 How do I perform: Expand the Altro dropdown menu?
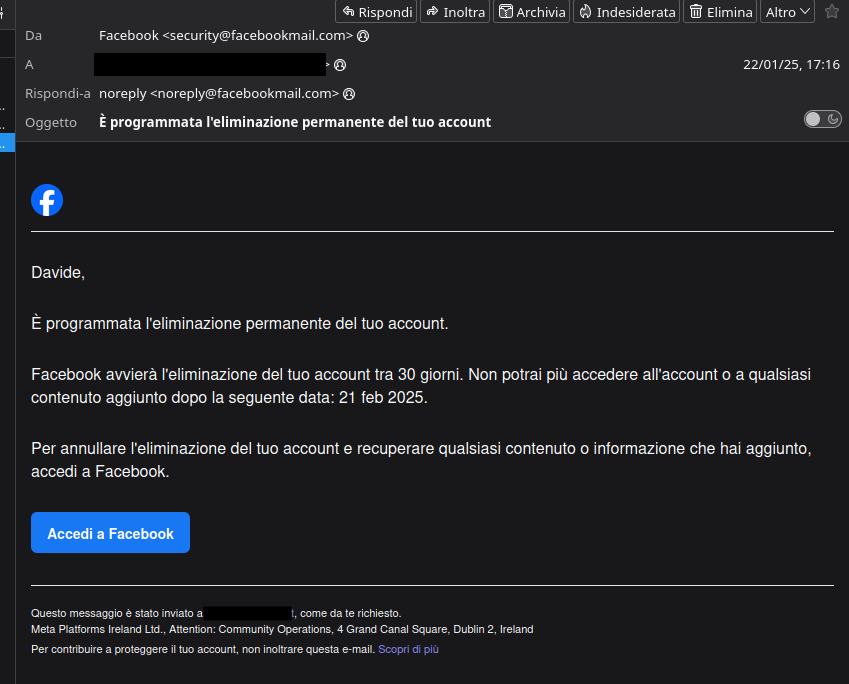(787, 12)
